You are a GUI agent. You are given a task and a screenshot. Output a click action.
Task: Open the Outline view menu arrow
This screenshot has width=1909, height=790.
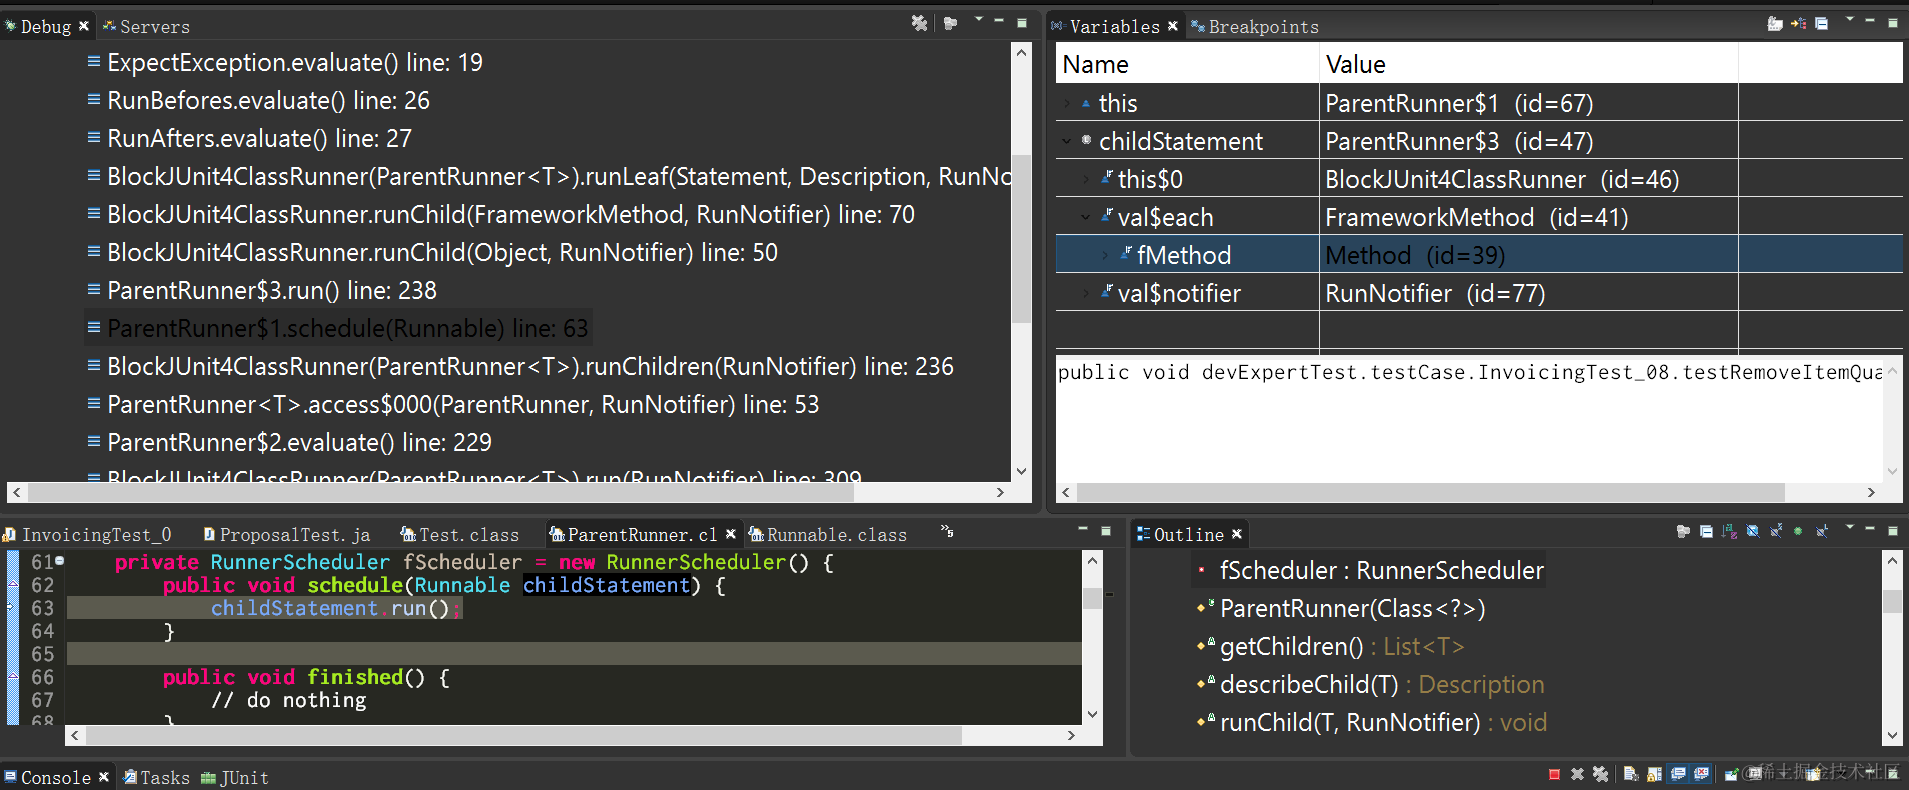tap(1850, 526)
